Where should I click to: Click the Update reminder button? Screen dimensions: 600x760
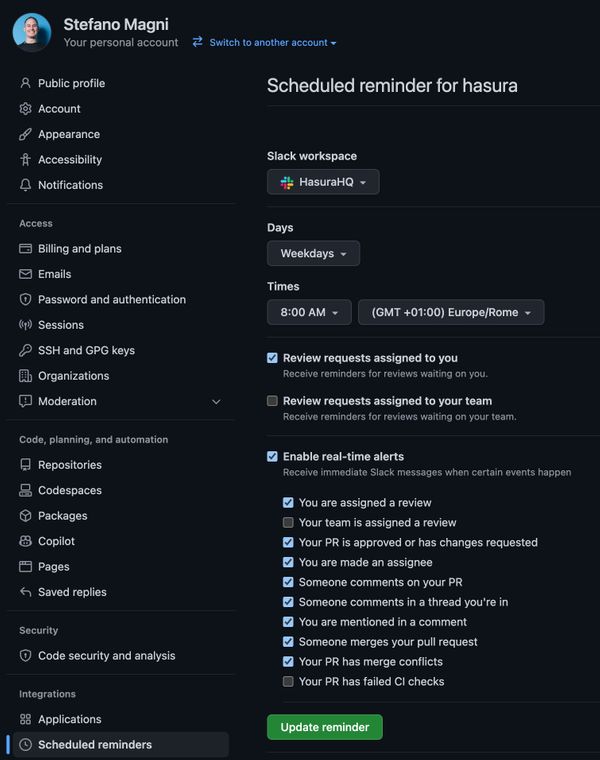(x=324, y=727)
